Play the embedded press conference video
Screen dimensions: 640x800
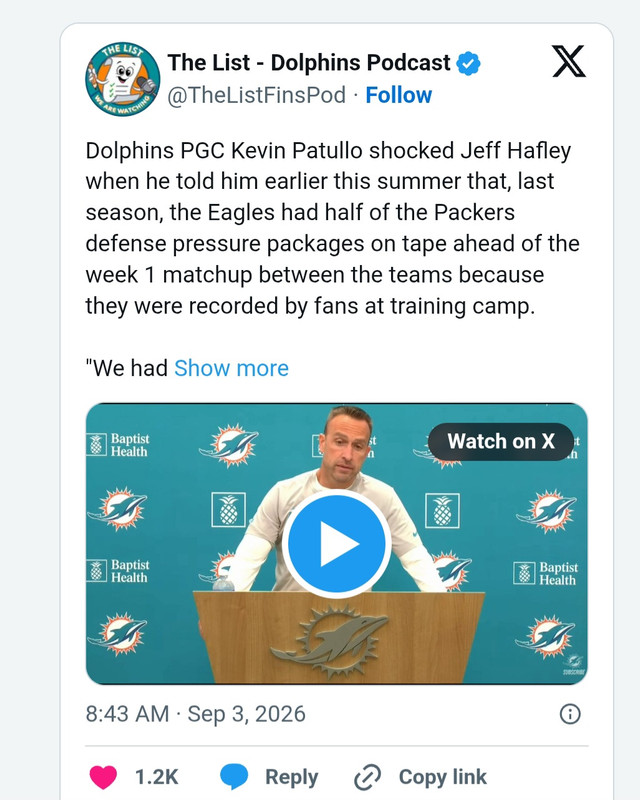point(336,544)
